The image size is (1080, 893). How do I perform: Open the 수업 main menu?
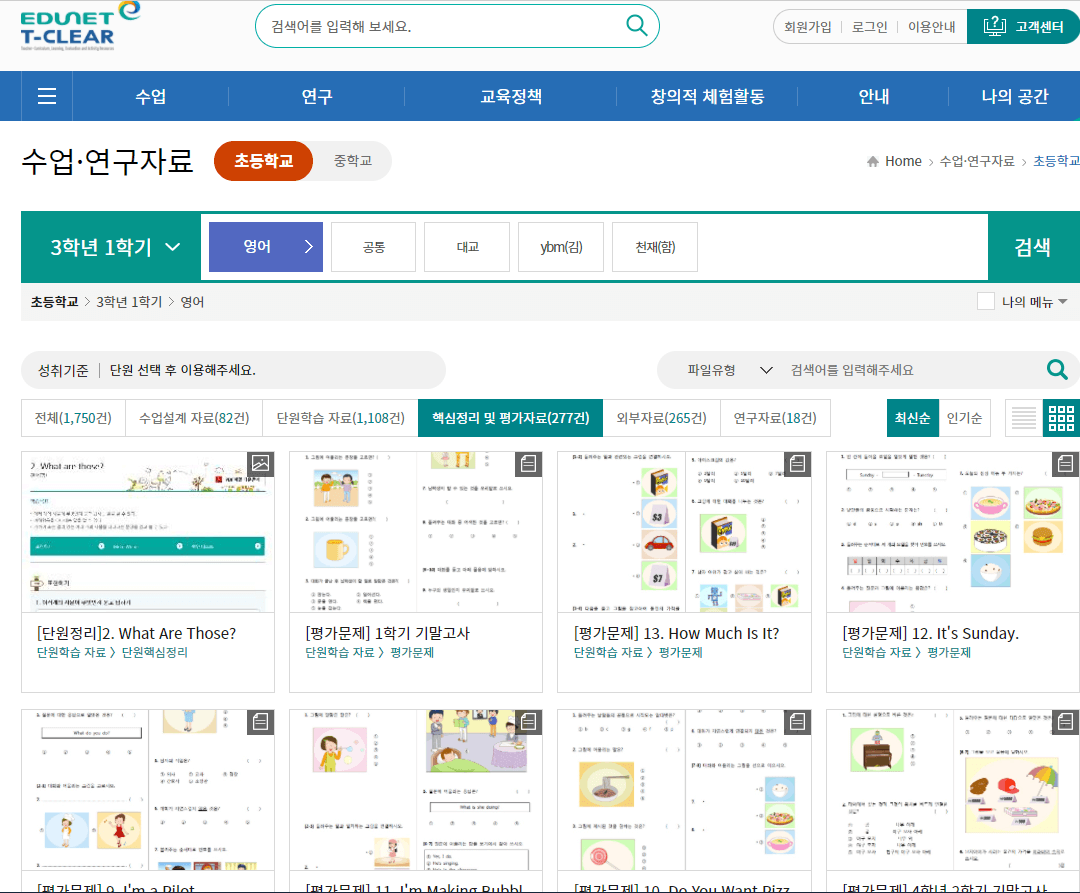150,96
